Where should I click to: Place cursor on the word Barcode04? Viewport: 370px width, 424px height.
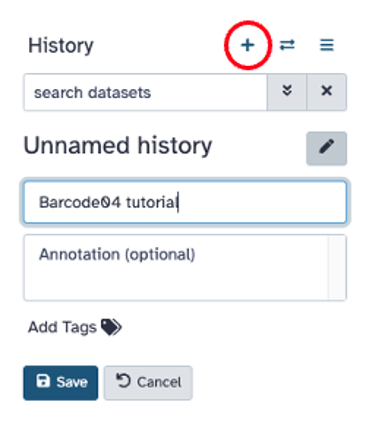tap(80, 202)
